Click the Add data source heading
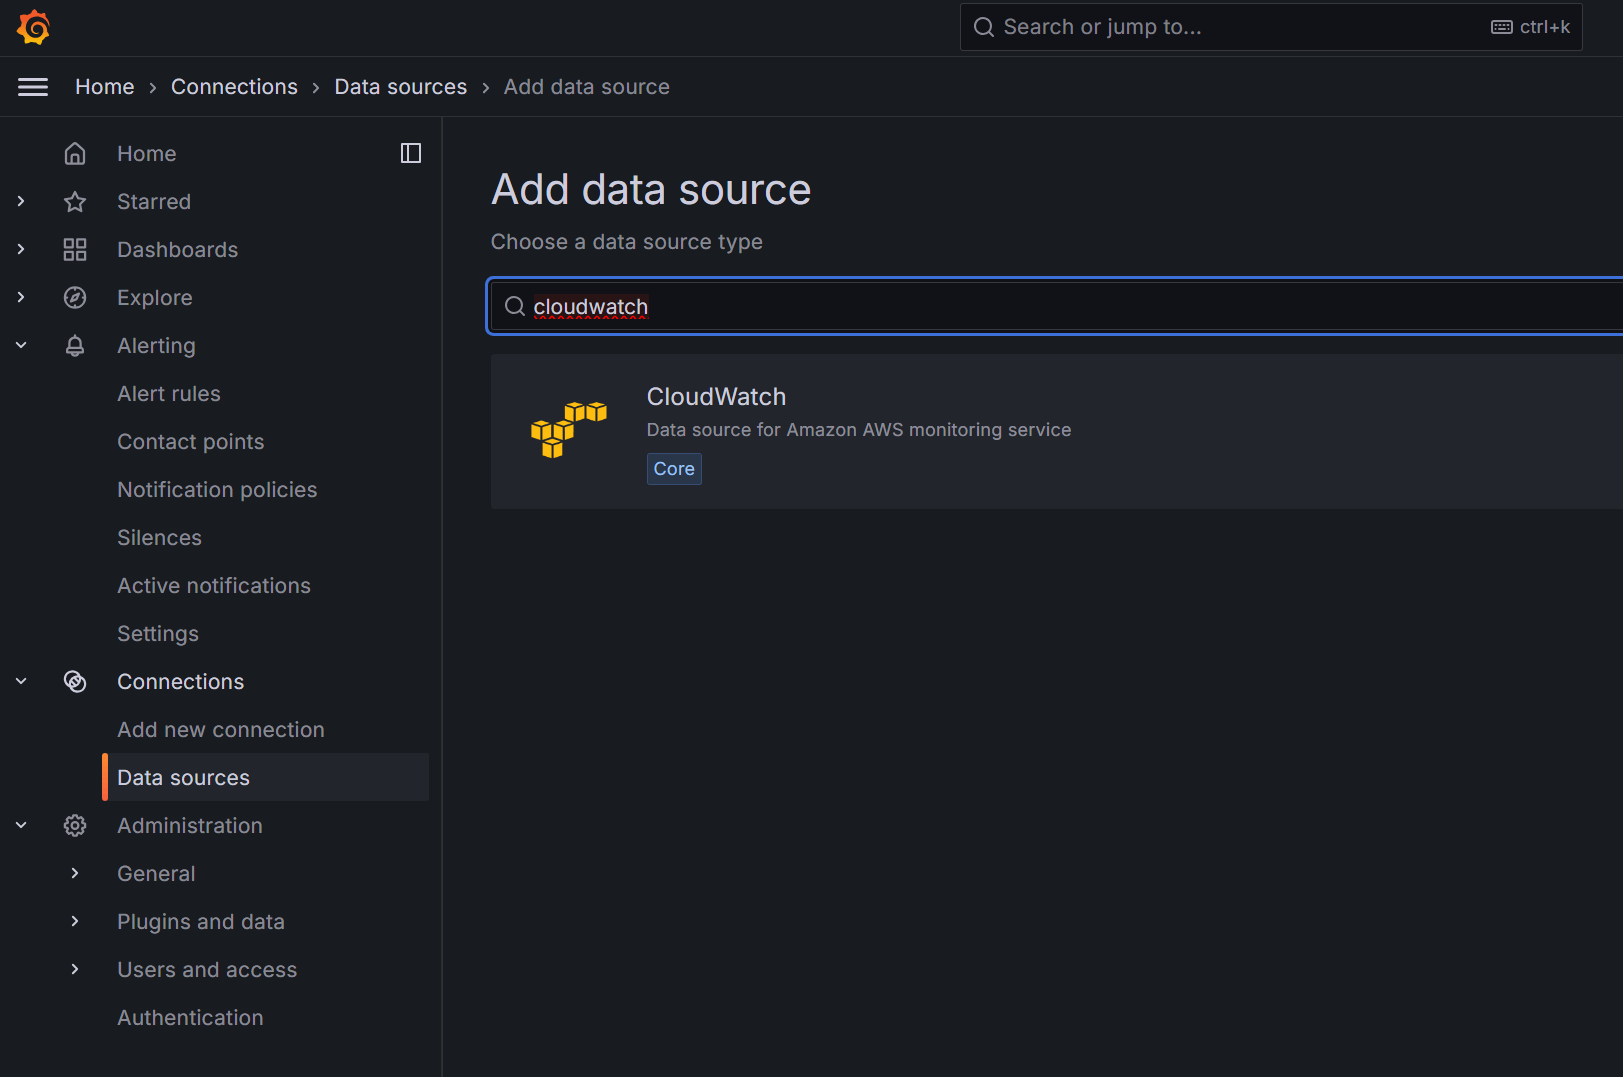The height and width of the screenshot is (1077, 1623). [651, 190]
